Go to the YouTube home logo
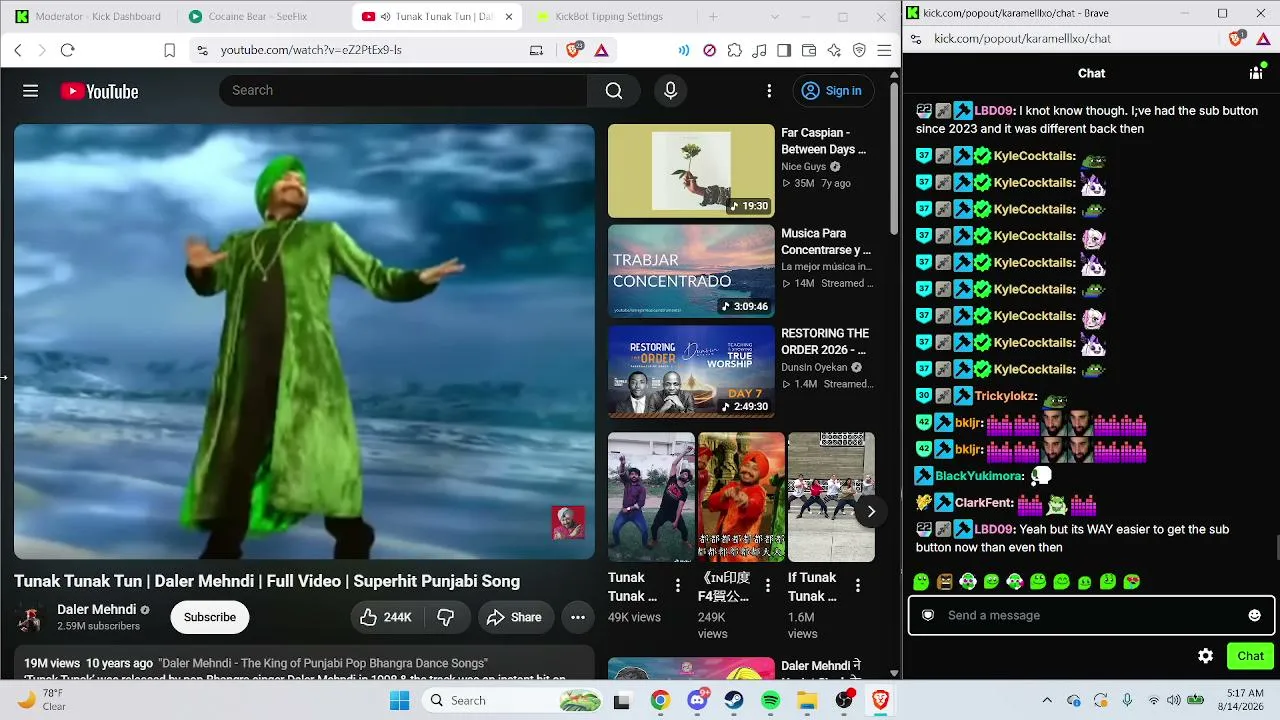The width and height of the screenshot is (1280, 720). tap(99, 91)
